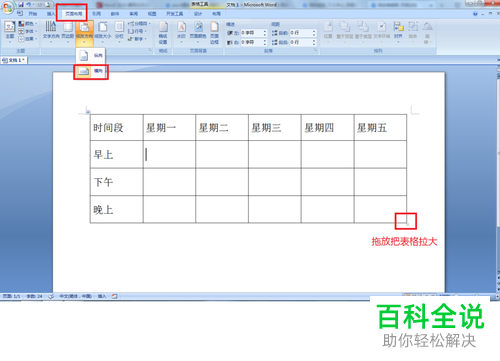This screenshot has height=361, width=500.
Task: Click Bring to Front (置于顶层)
Action: click(x=345, y=32)
